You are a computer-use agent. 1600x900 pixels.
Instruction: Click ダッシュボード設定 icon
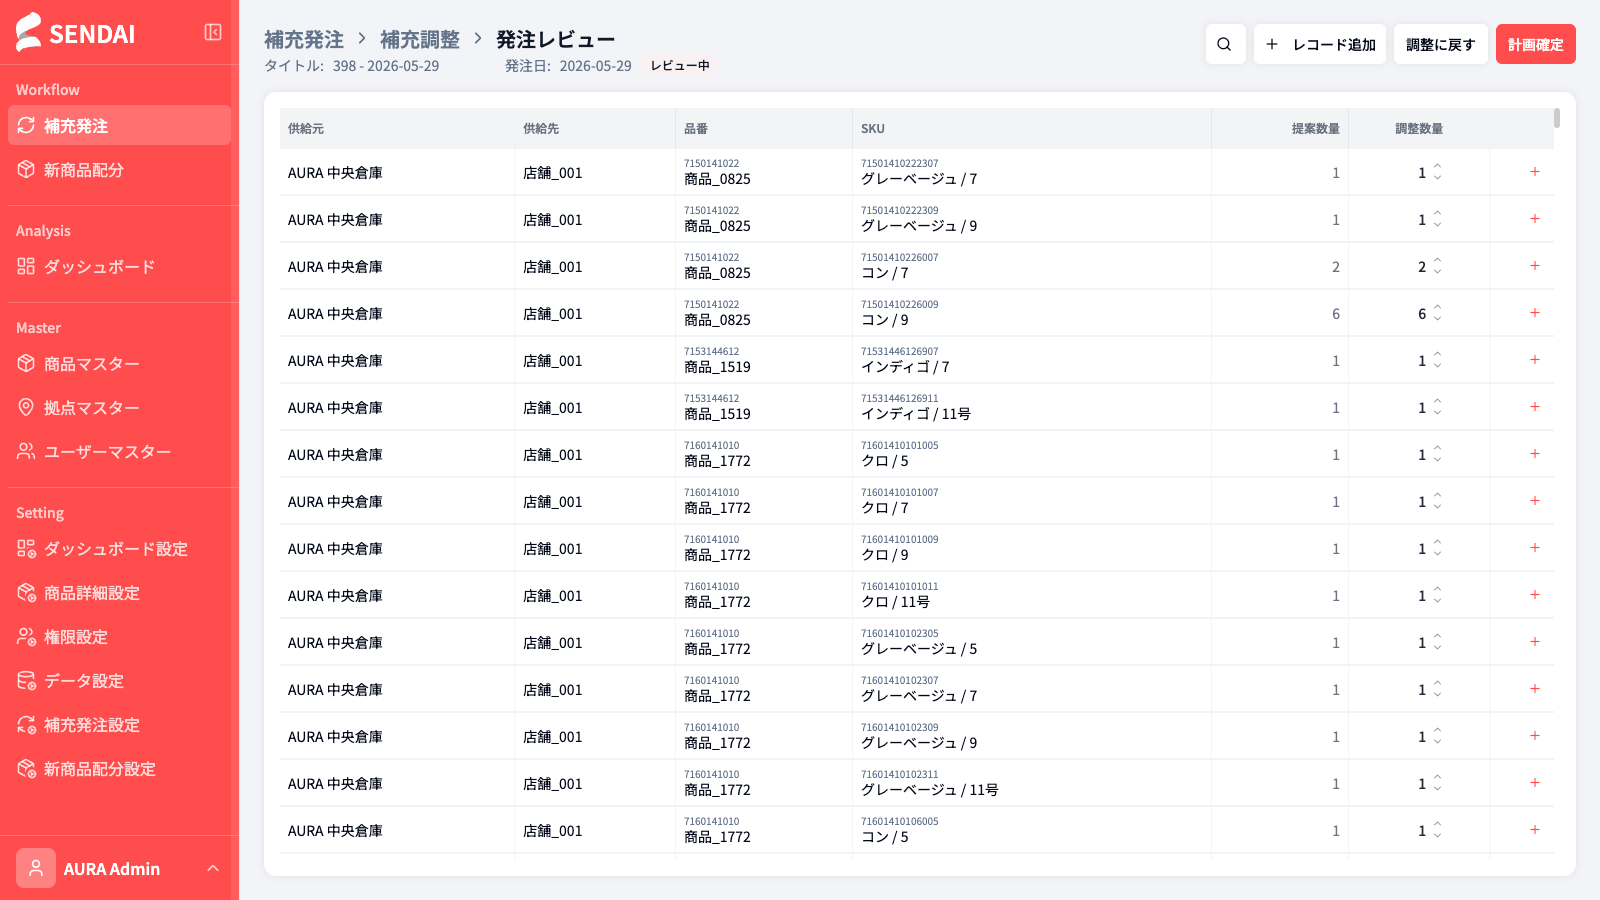tap(26, 548)
